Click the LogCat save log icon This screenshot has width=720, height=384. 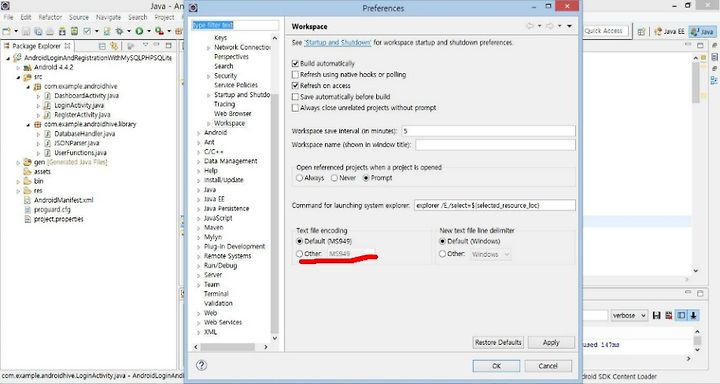656,316
